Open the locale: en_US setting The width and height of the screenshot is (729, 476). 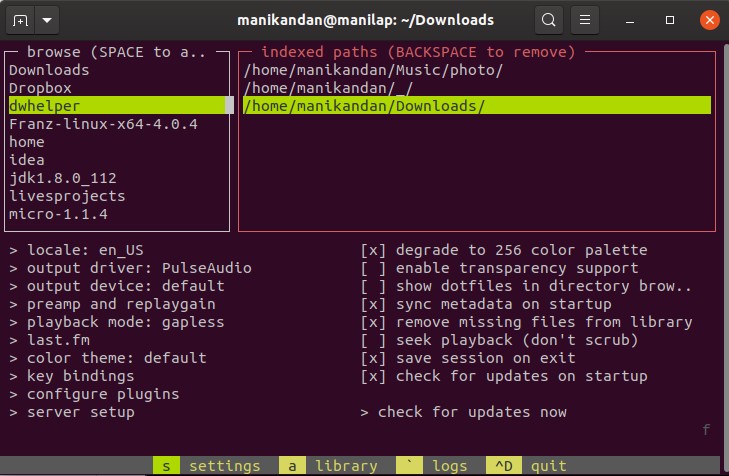coord(76,250)
